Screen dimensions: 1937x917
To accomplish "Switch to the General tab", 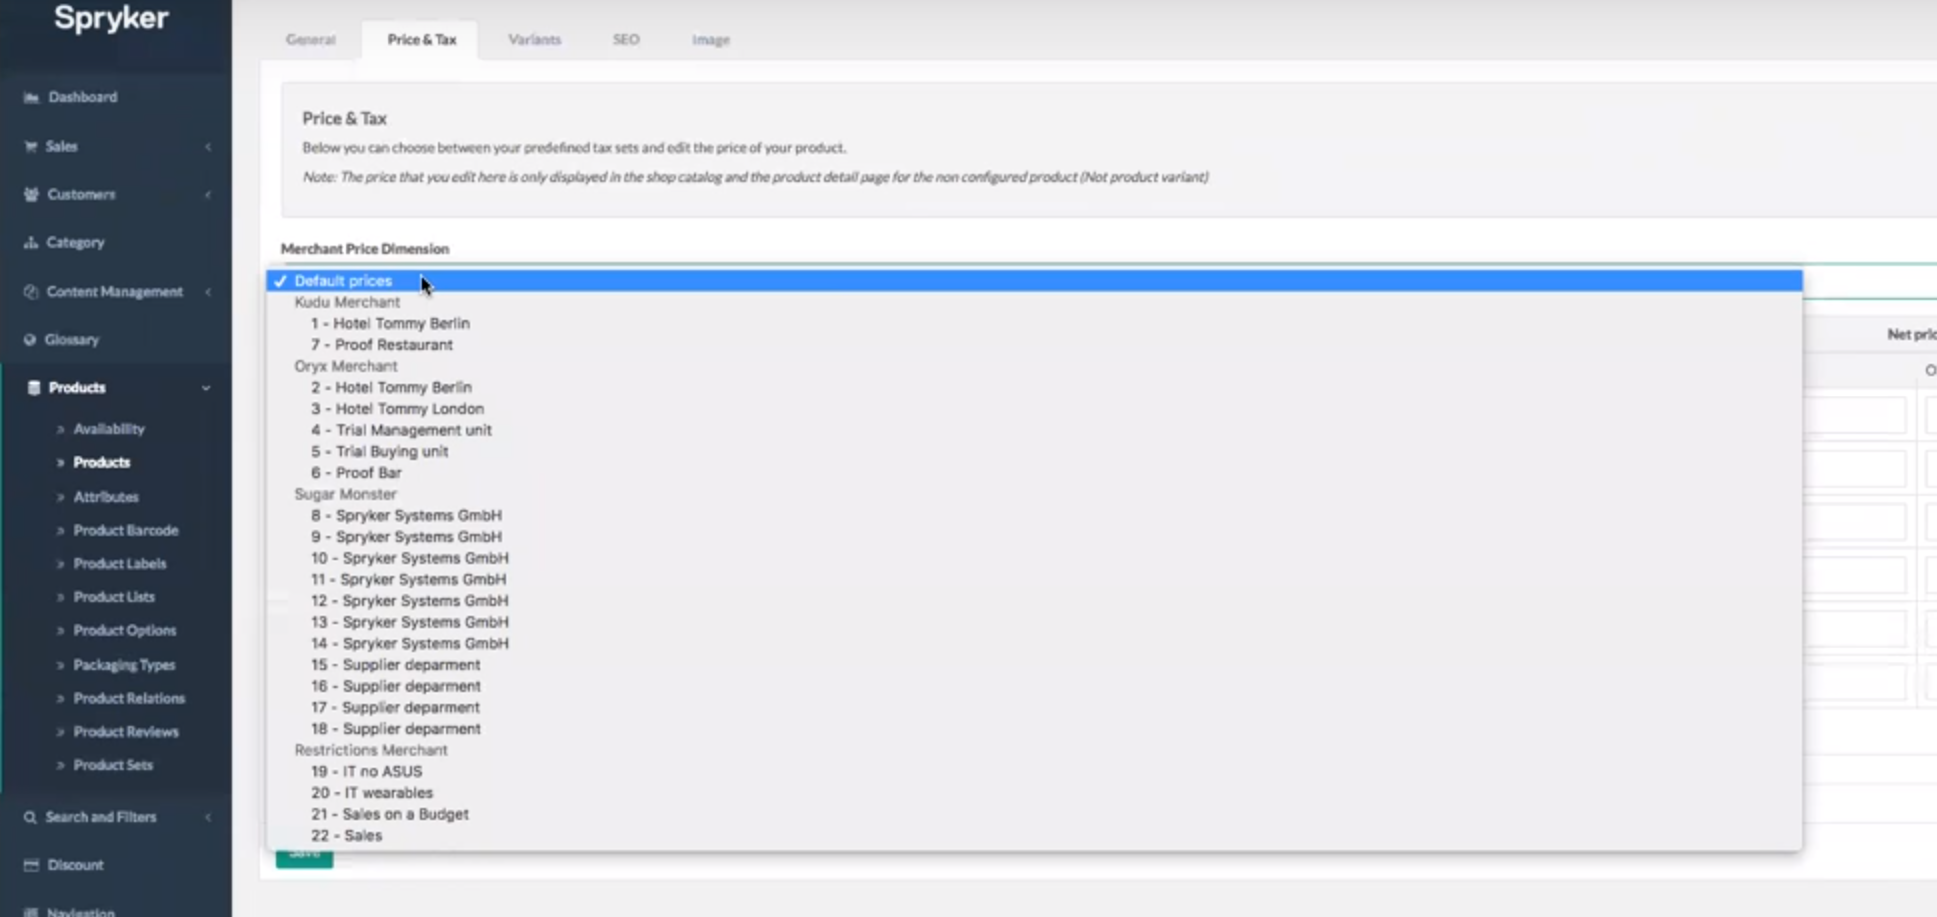I will point(311,40).
